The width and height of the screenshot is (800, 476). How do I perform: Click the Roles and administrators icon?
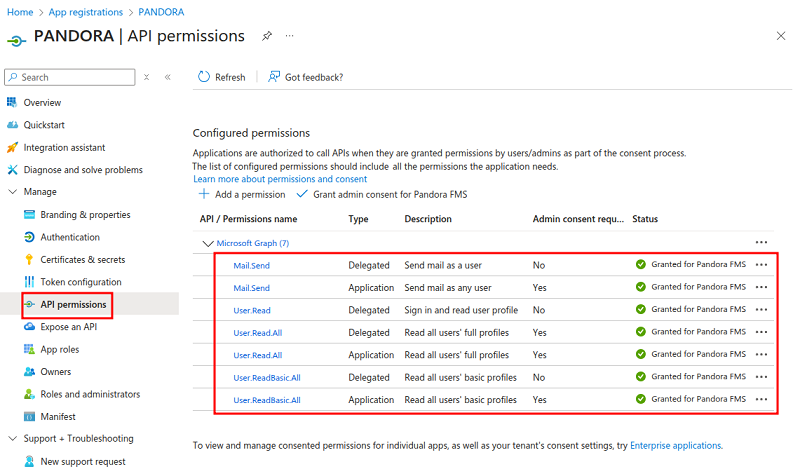point(30,394)
